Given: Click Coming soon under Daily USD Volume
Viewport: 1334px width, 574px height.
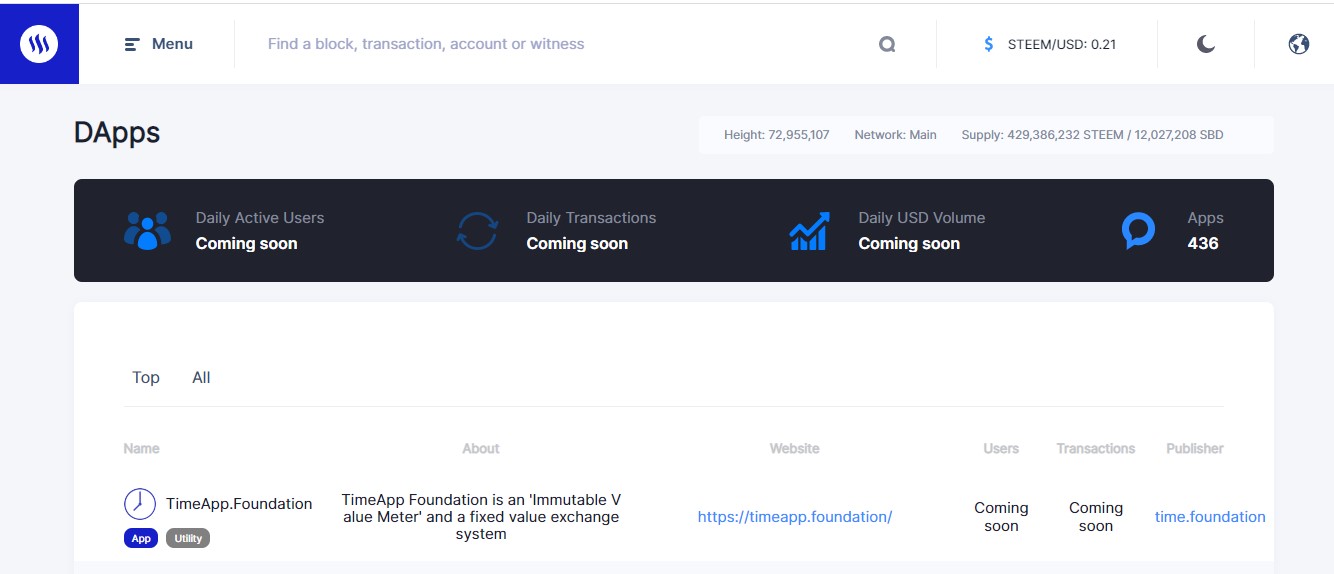Looking at the screenshot, I should tap(909, 243).
